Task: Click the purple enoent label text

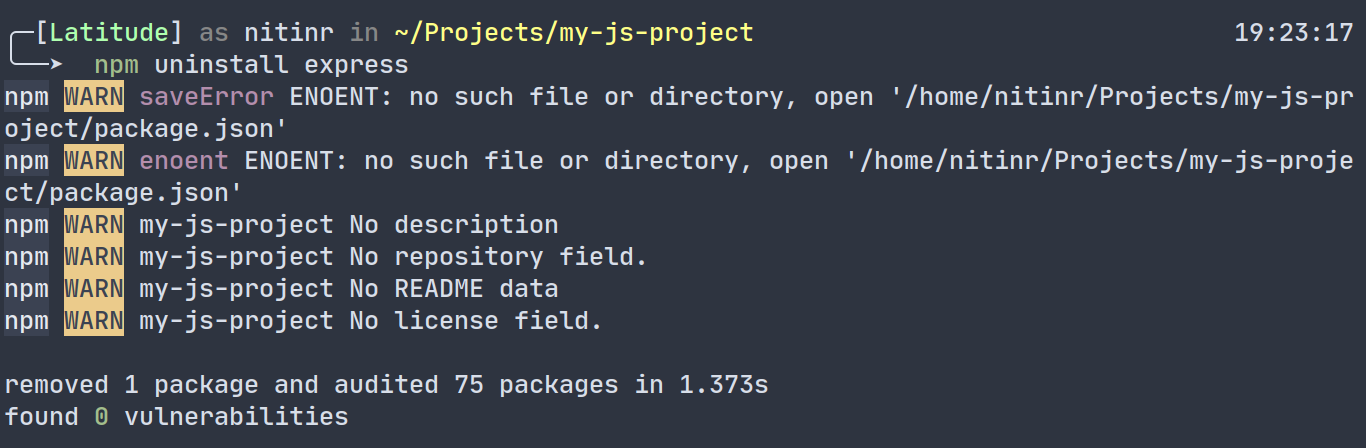Action: click(x=184, y=161)
